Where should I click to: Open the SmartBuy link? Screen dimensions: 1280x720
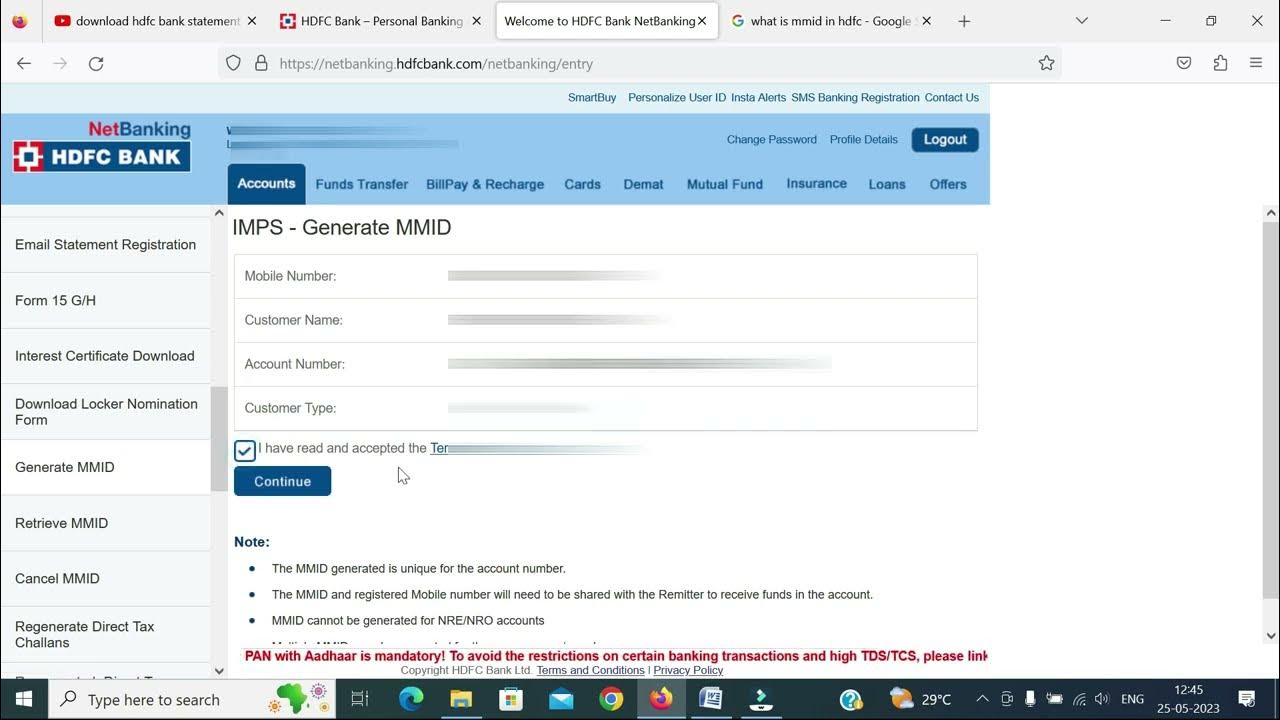pos(592,98)
